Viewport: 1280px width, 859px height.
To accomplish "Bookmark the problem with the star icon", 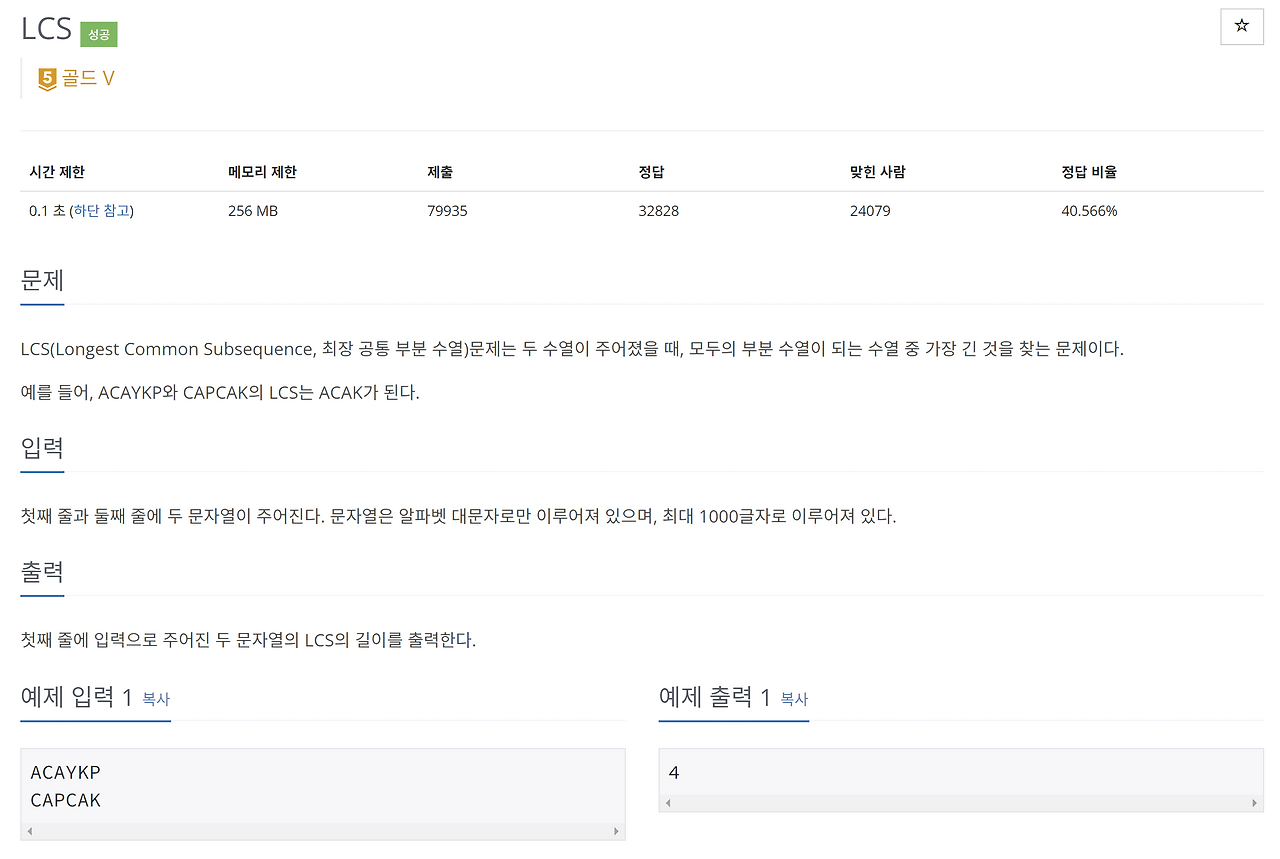I will click(1242, 27).
